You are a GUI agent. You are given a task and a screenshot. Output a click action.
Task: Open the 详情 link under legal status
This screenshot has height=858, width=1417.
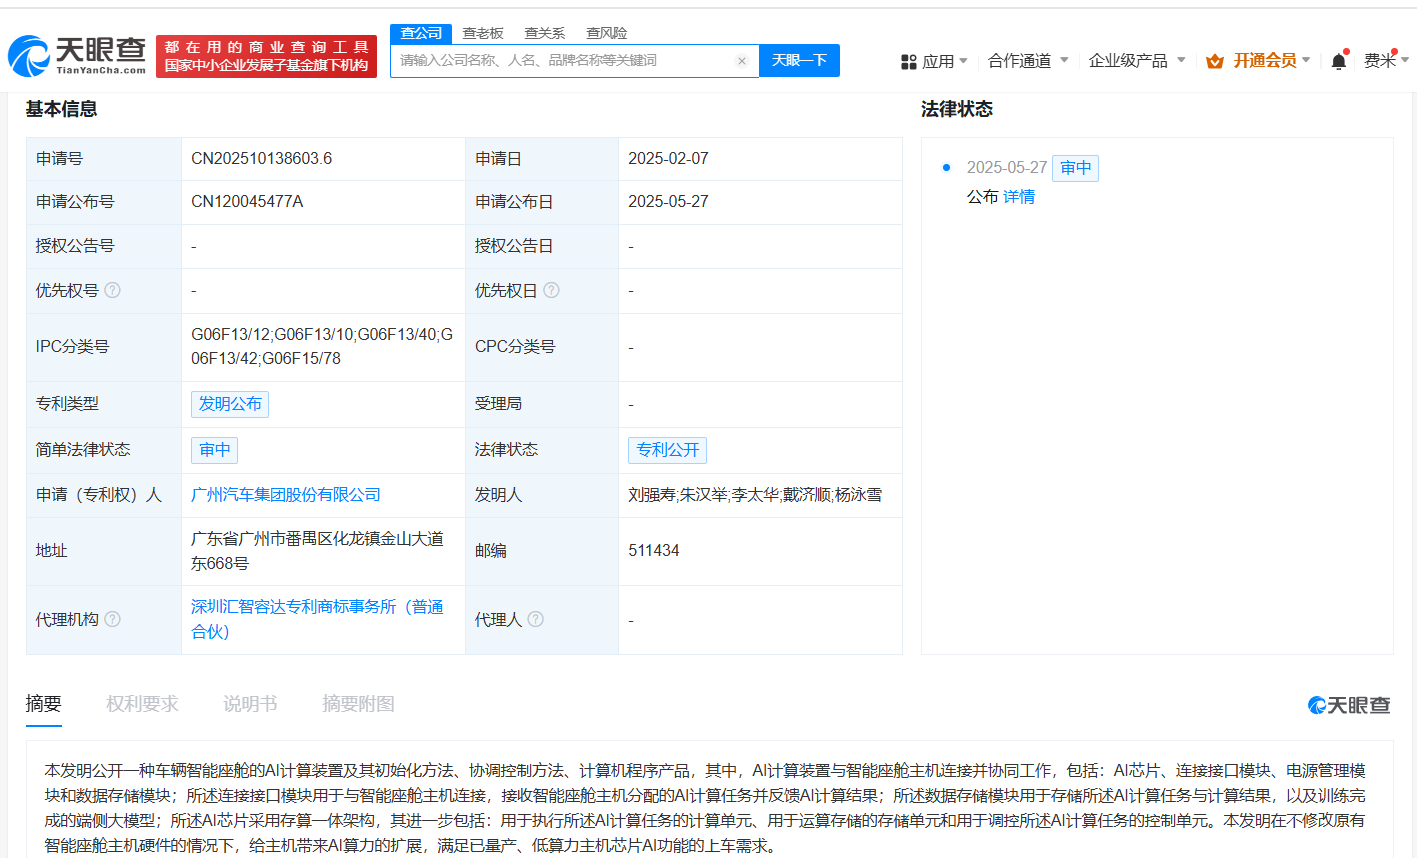(x=1019, y=197)
